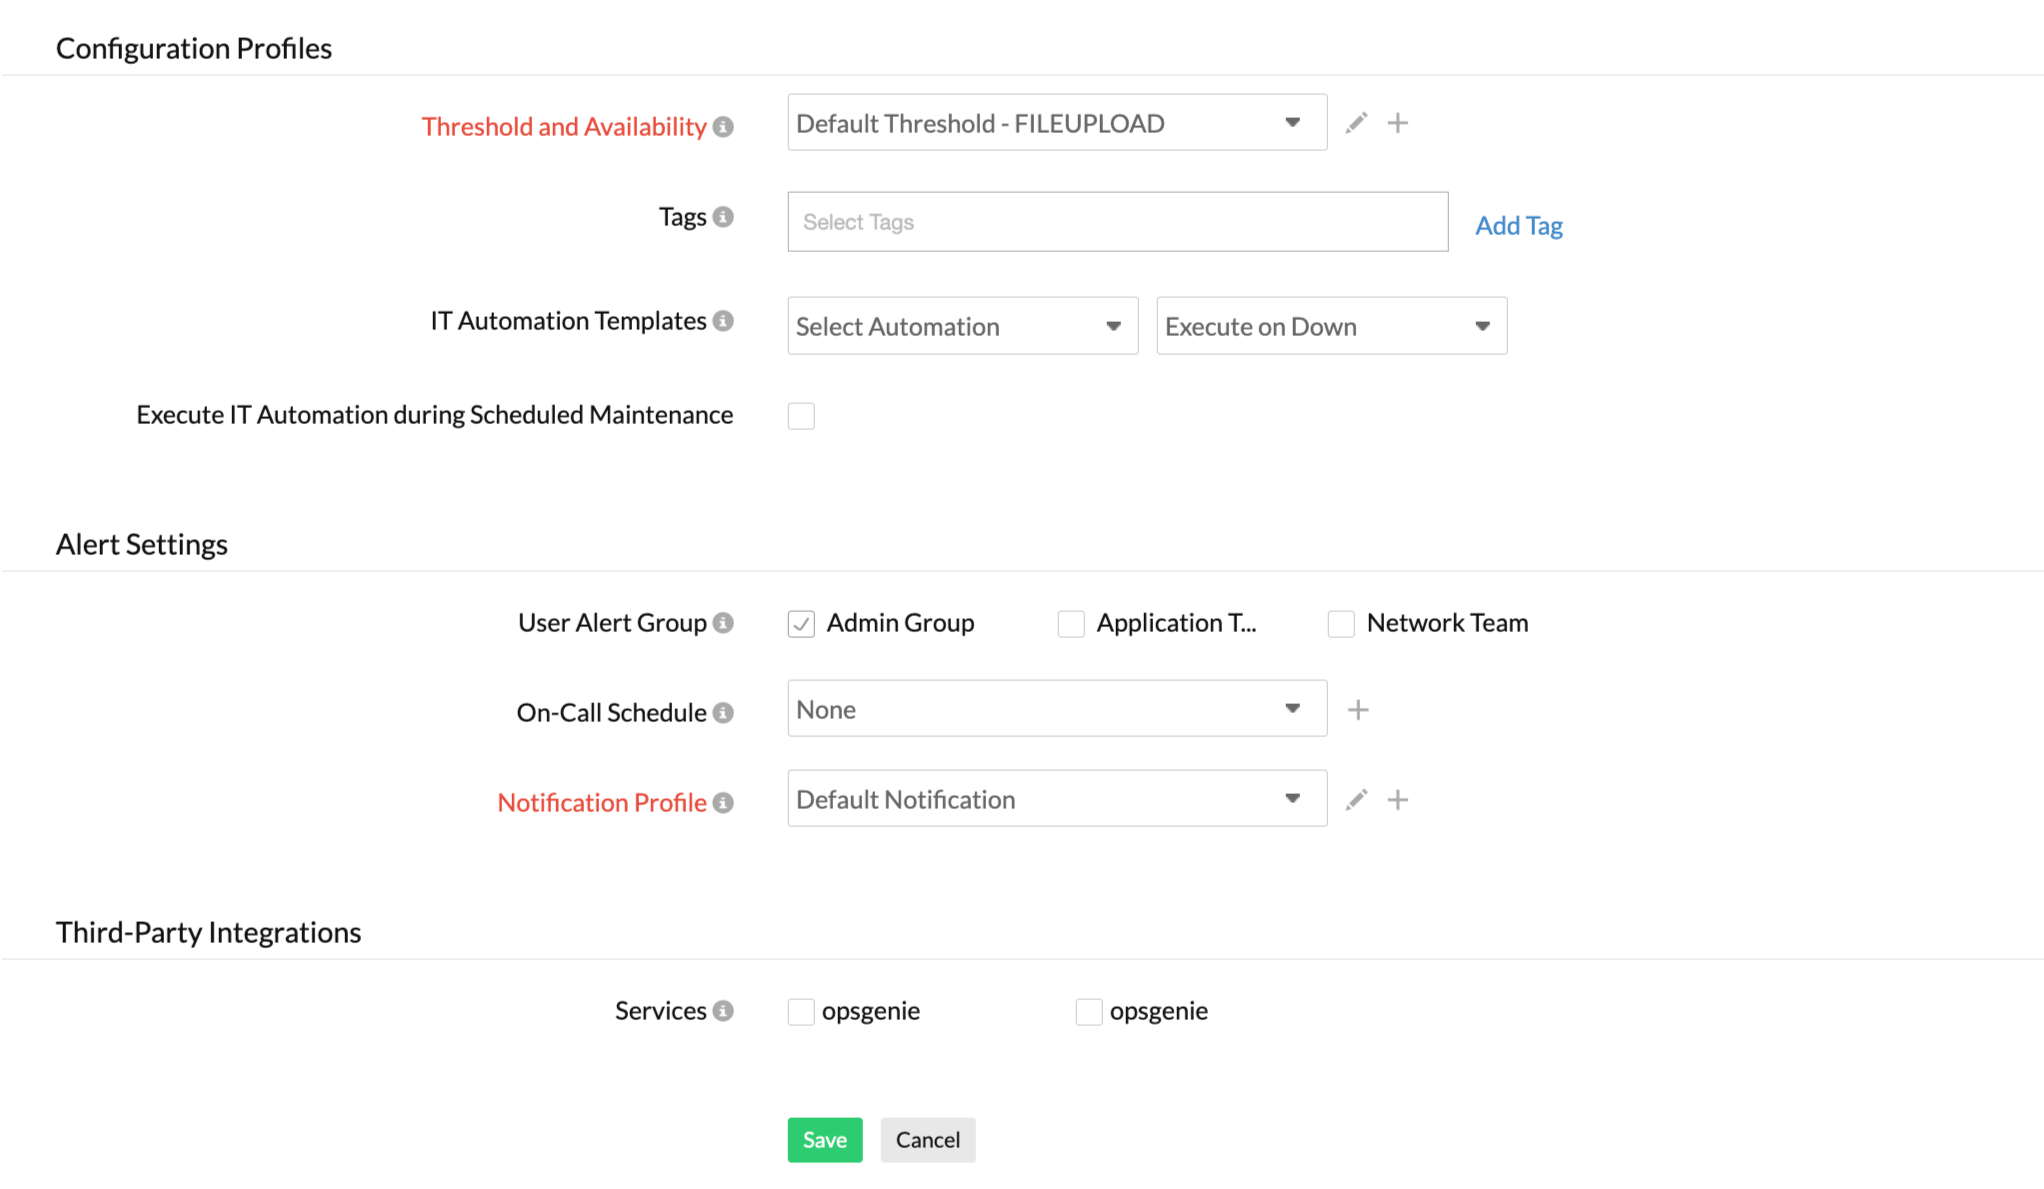Viewport: 2044px width, 1189px height.
Task: Click the info icon beside On-Call Schedule
Action: (x=724, y=713)
